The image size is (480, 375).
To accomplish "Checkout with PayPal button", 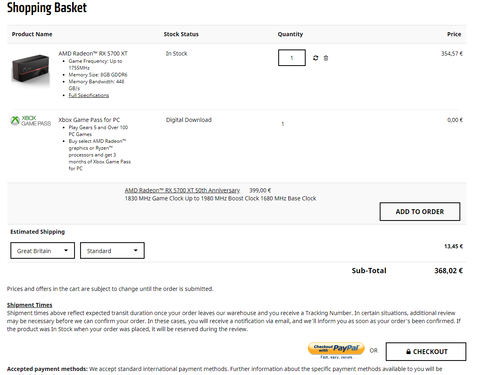I will (336, 350).
